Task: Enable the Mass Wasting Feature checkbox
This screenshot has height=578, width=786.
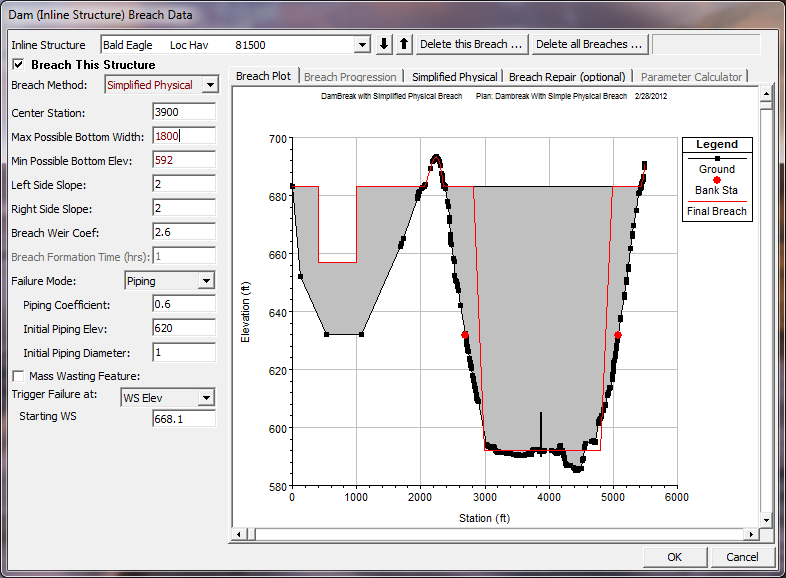Action: [18, 376]
